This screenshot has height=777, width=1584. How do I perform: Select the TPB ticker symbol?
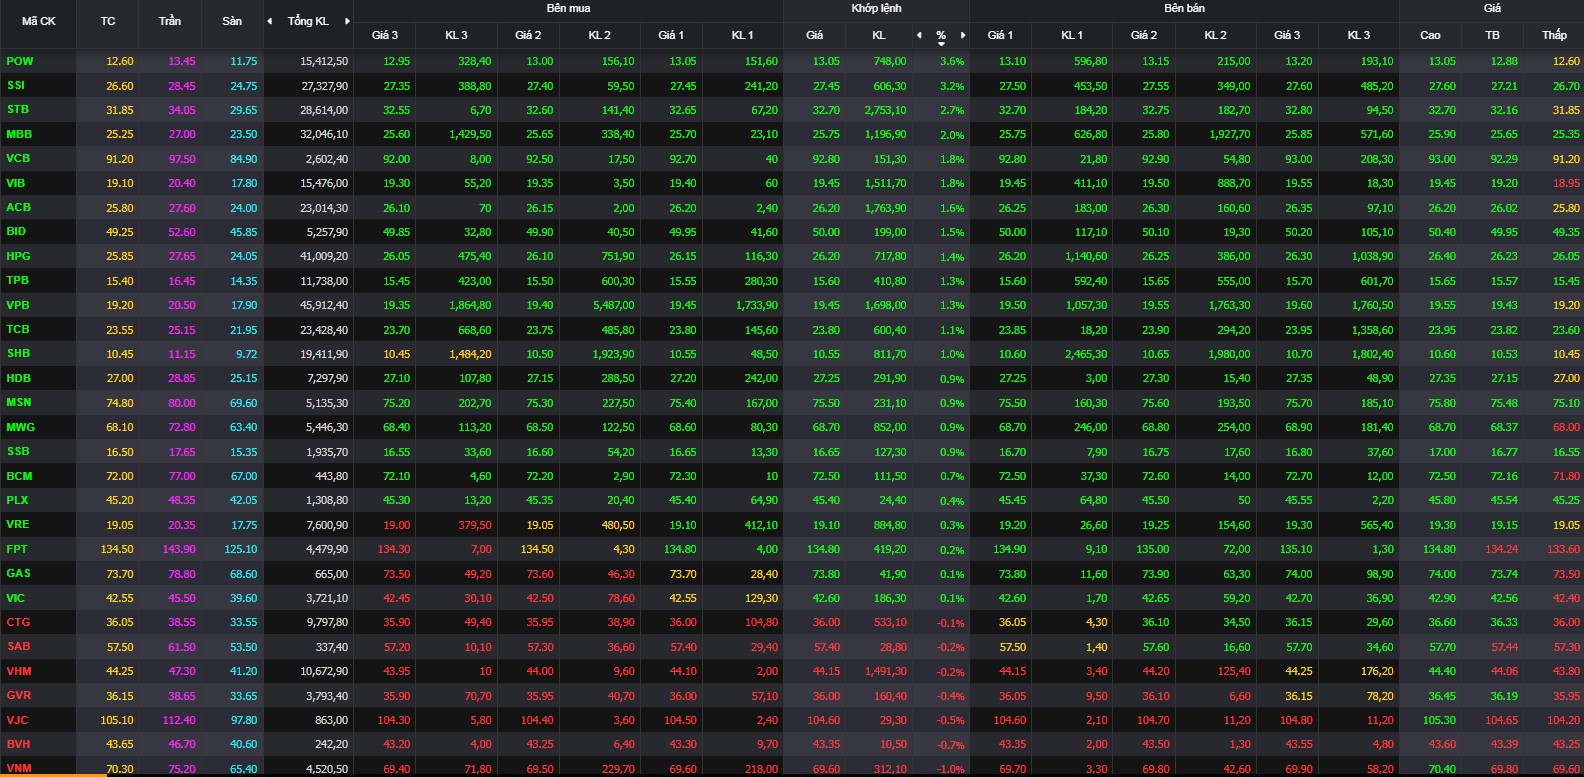coord(18,280)
